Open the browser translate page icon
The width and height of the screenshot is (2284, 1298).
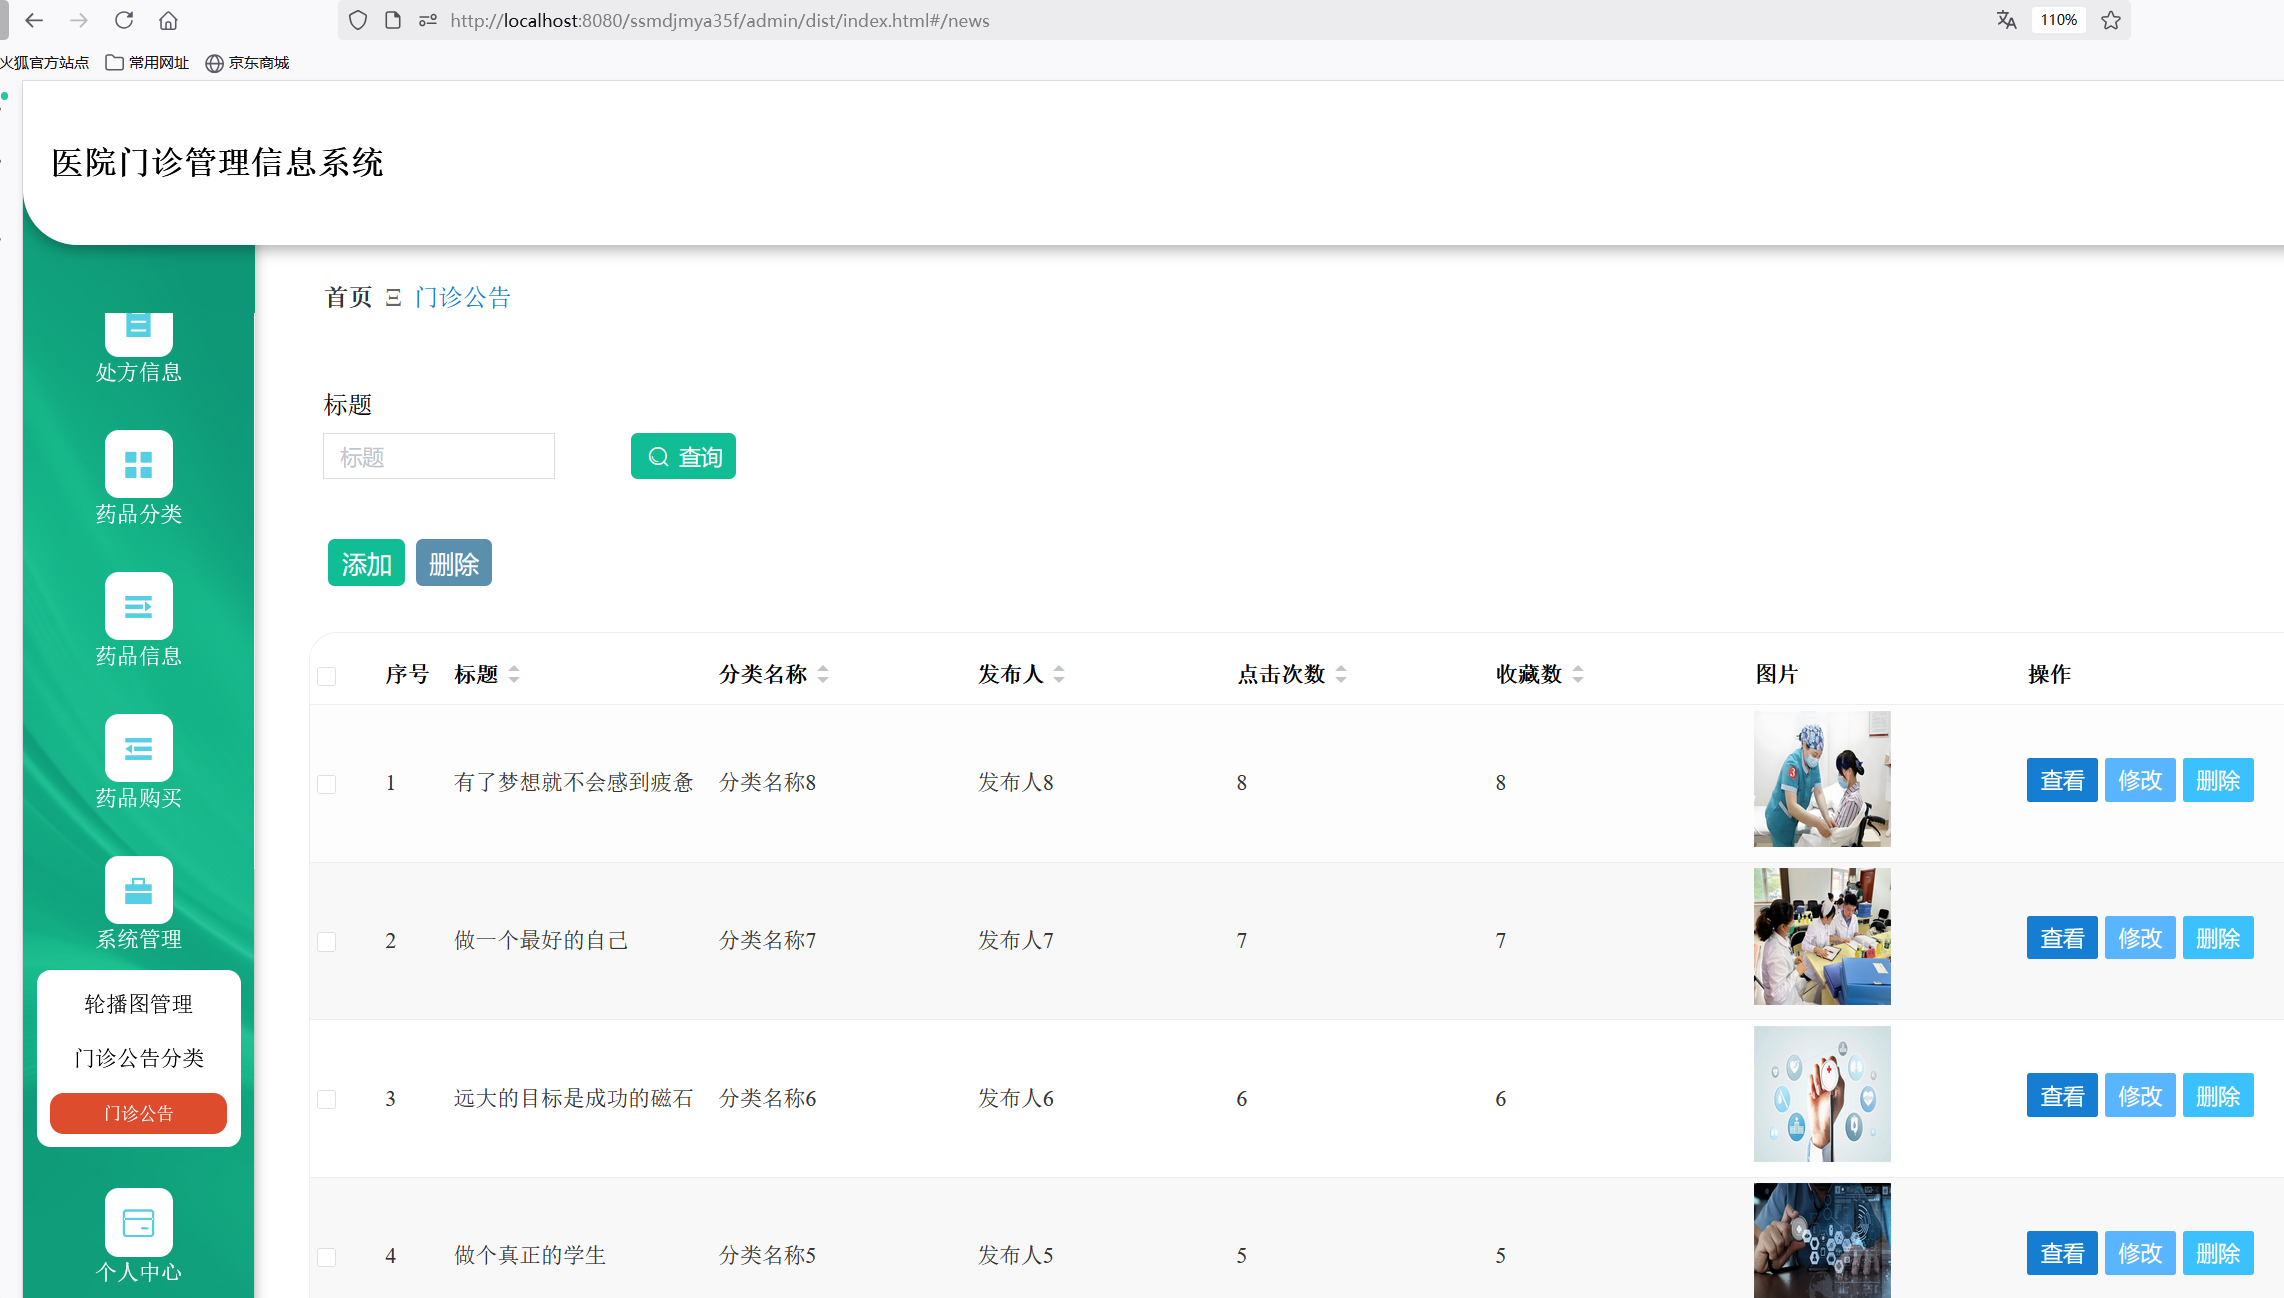tap(2006, 20)
